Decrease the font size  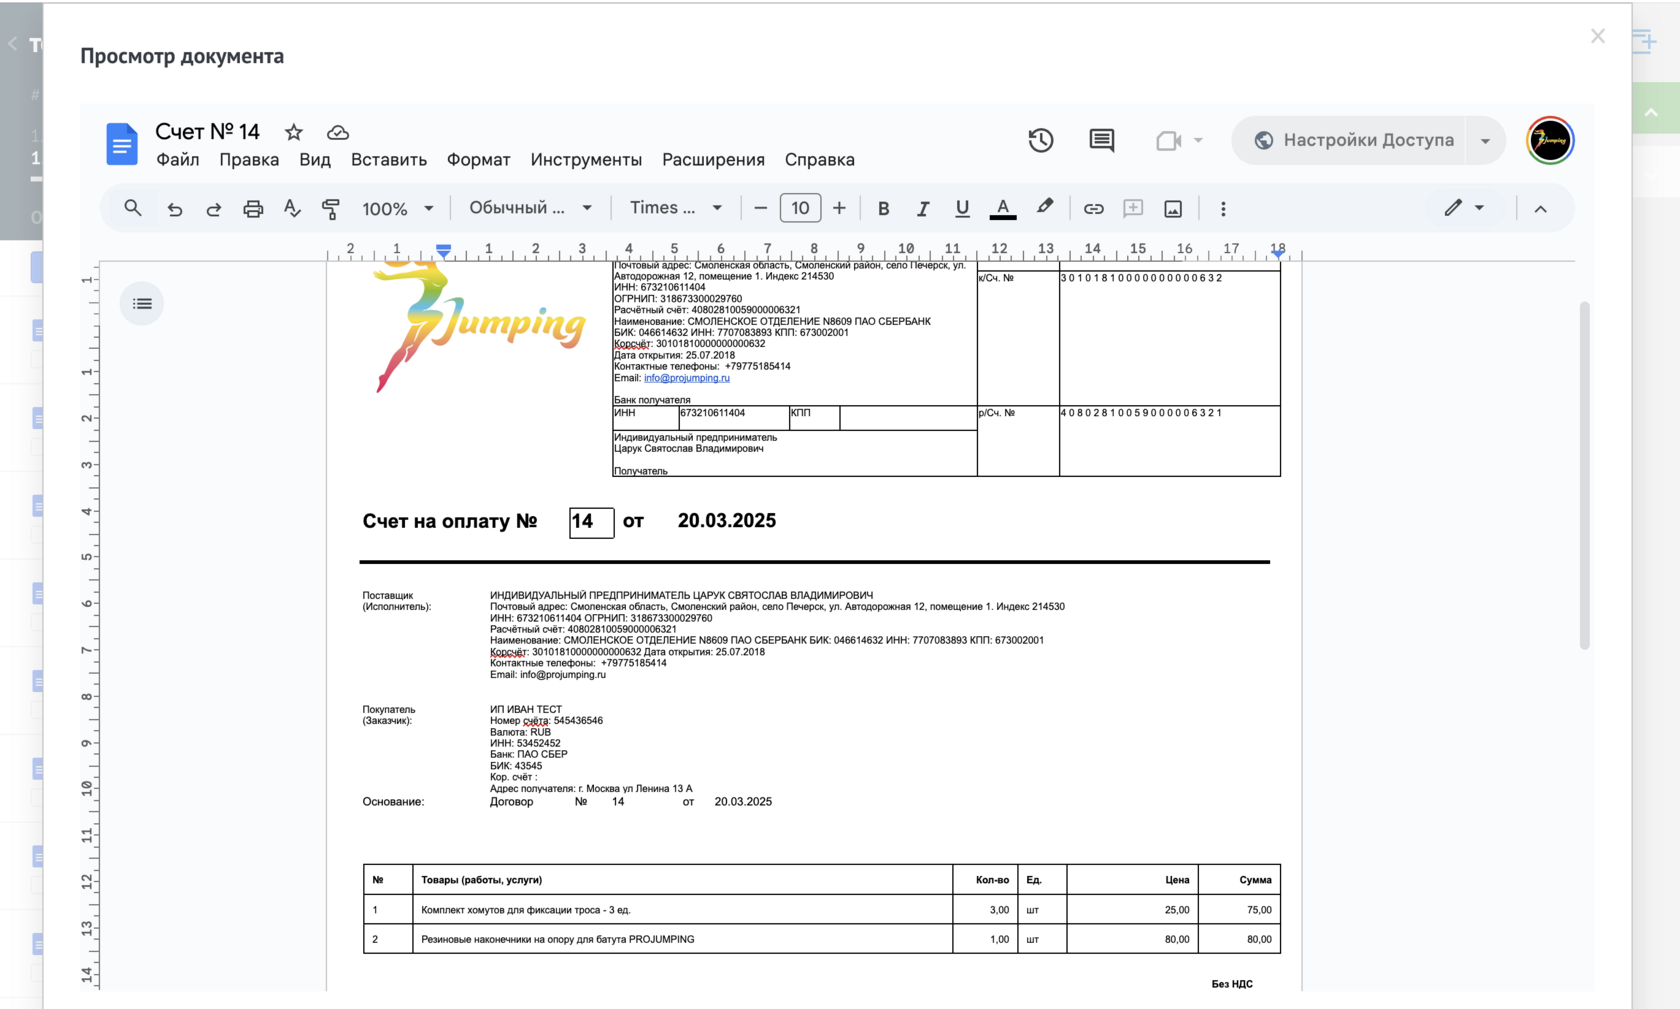(x=760, y=208)
